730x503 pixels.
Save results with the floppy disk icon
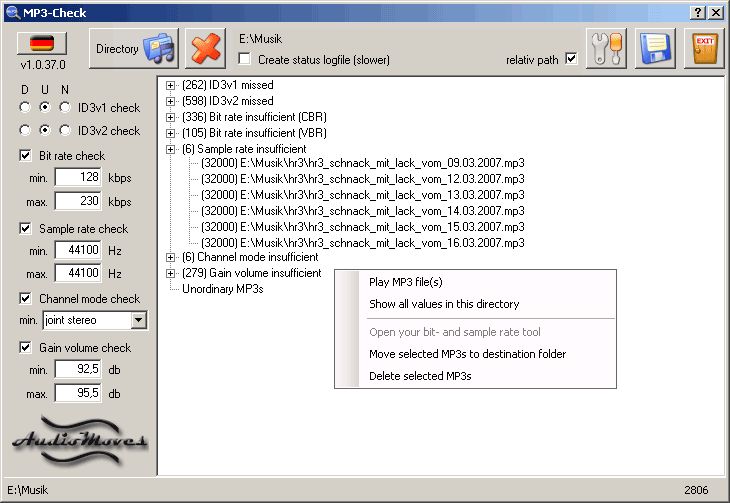pyautogui.click(x=656, y=48)
